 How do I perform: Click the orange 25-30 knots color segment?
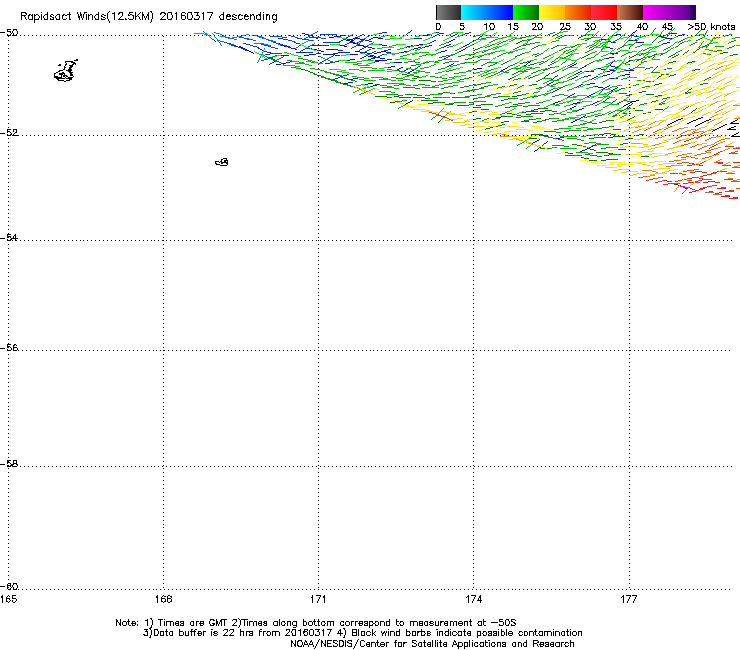pyautogui.click(x=578, y=12)
